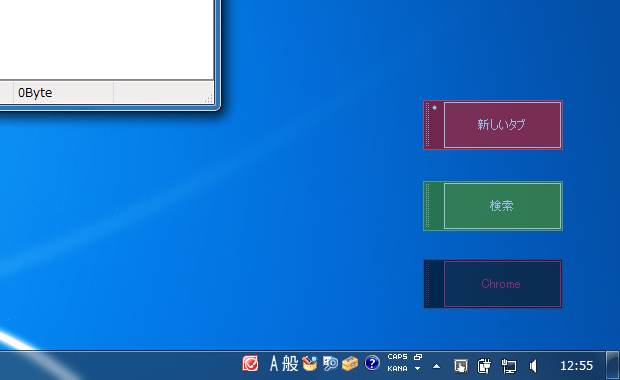The height and width of the screenshot is (380, 620).
Task: Click the Chrome launcher button
Action: (502, 284)
